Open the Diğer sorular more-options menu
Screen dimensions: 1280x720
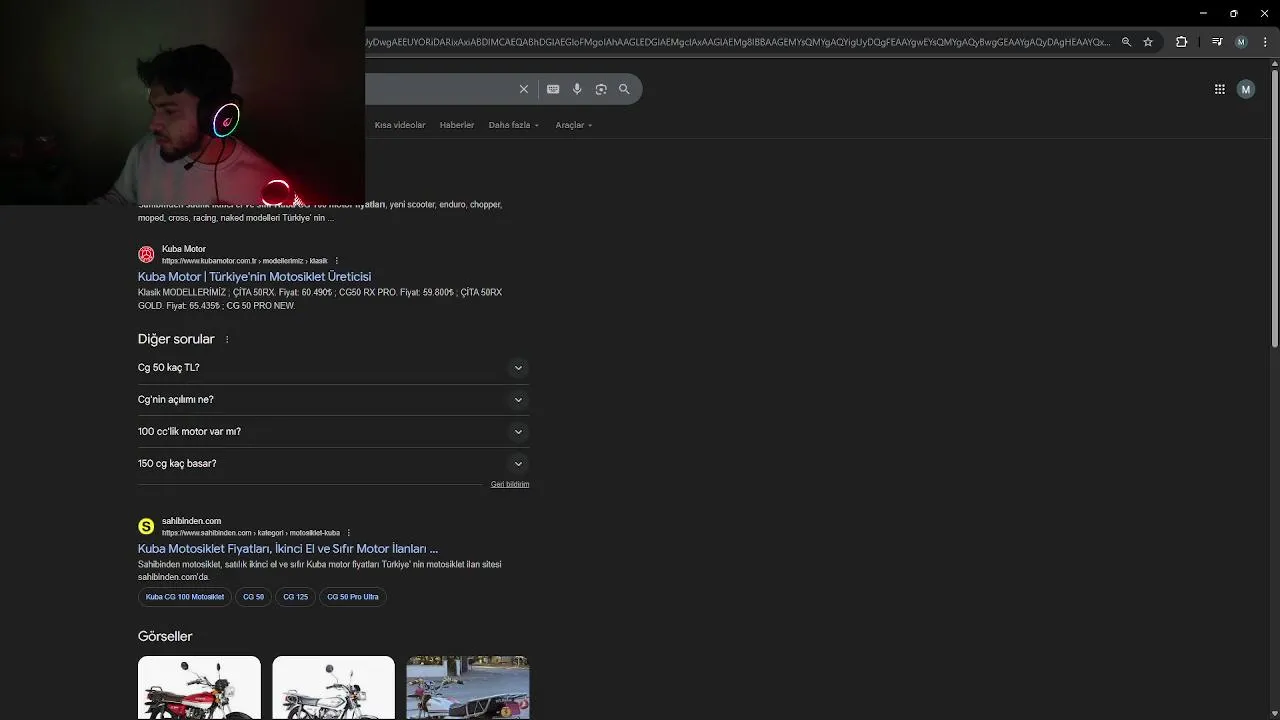click(227, 340)
